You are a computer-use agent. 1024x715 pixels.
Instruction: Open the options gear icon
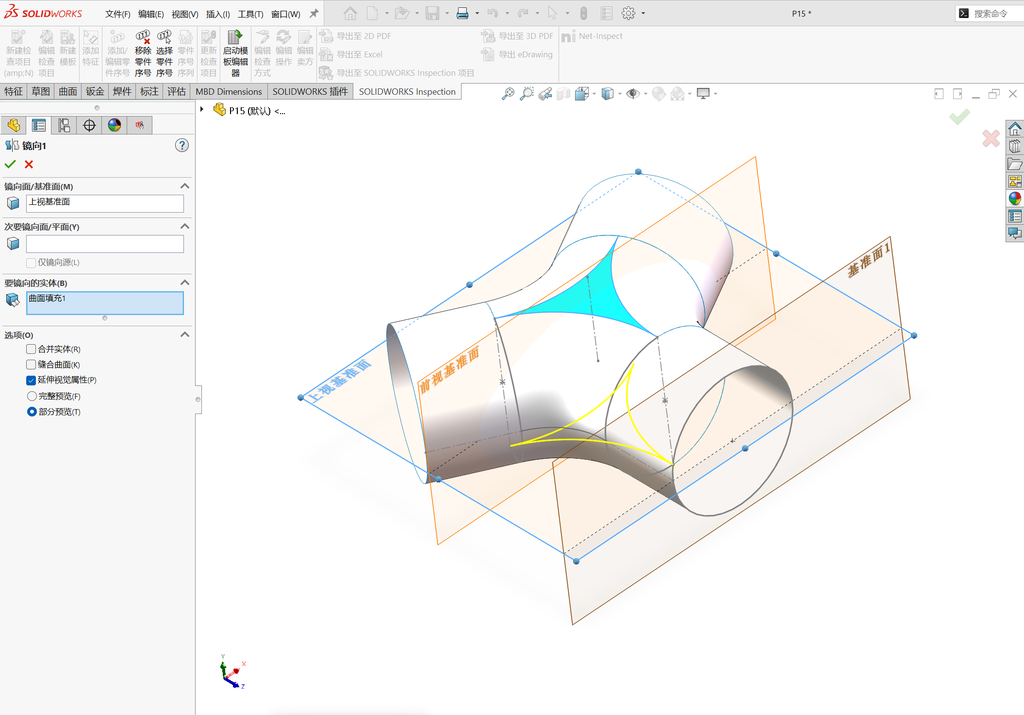tap(628, 13)
